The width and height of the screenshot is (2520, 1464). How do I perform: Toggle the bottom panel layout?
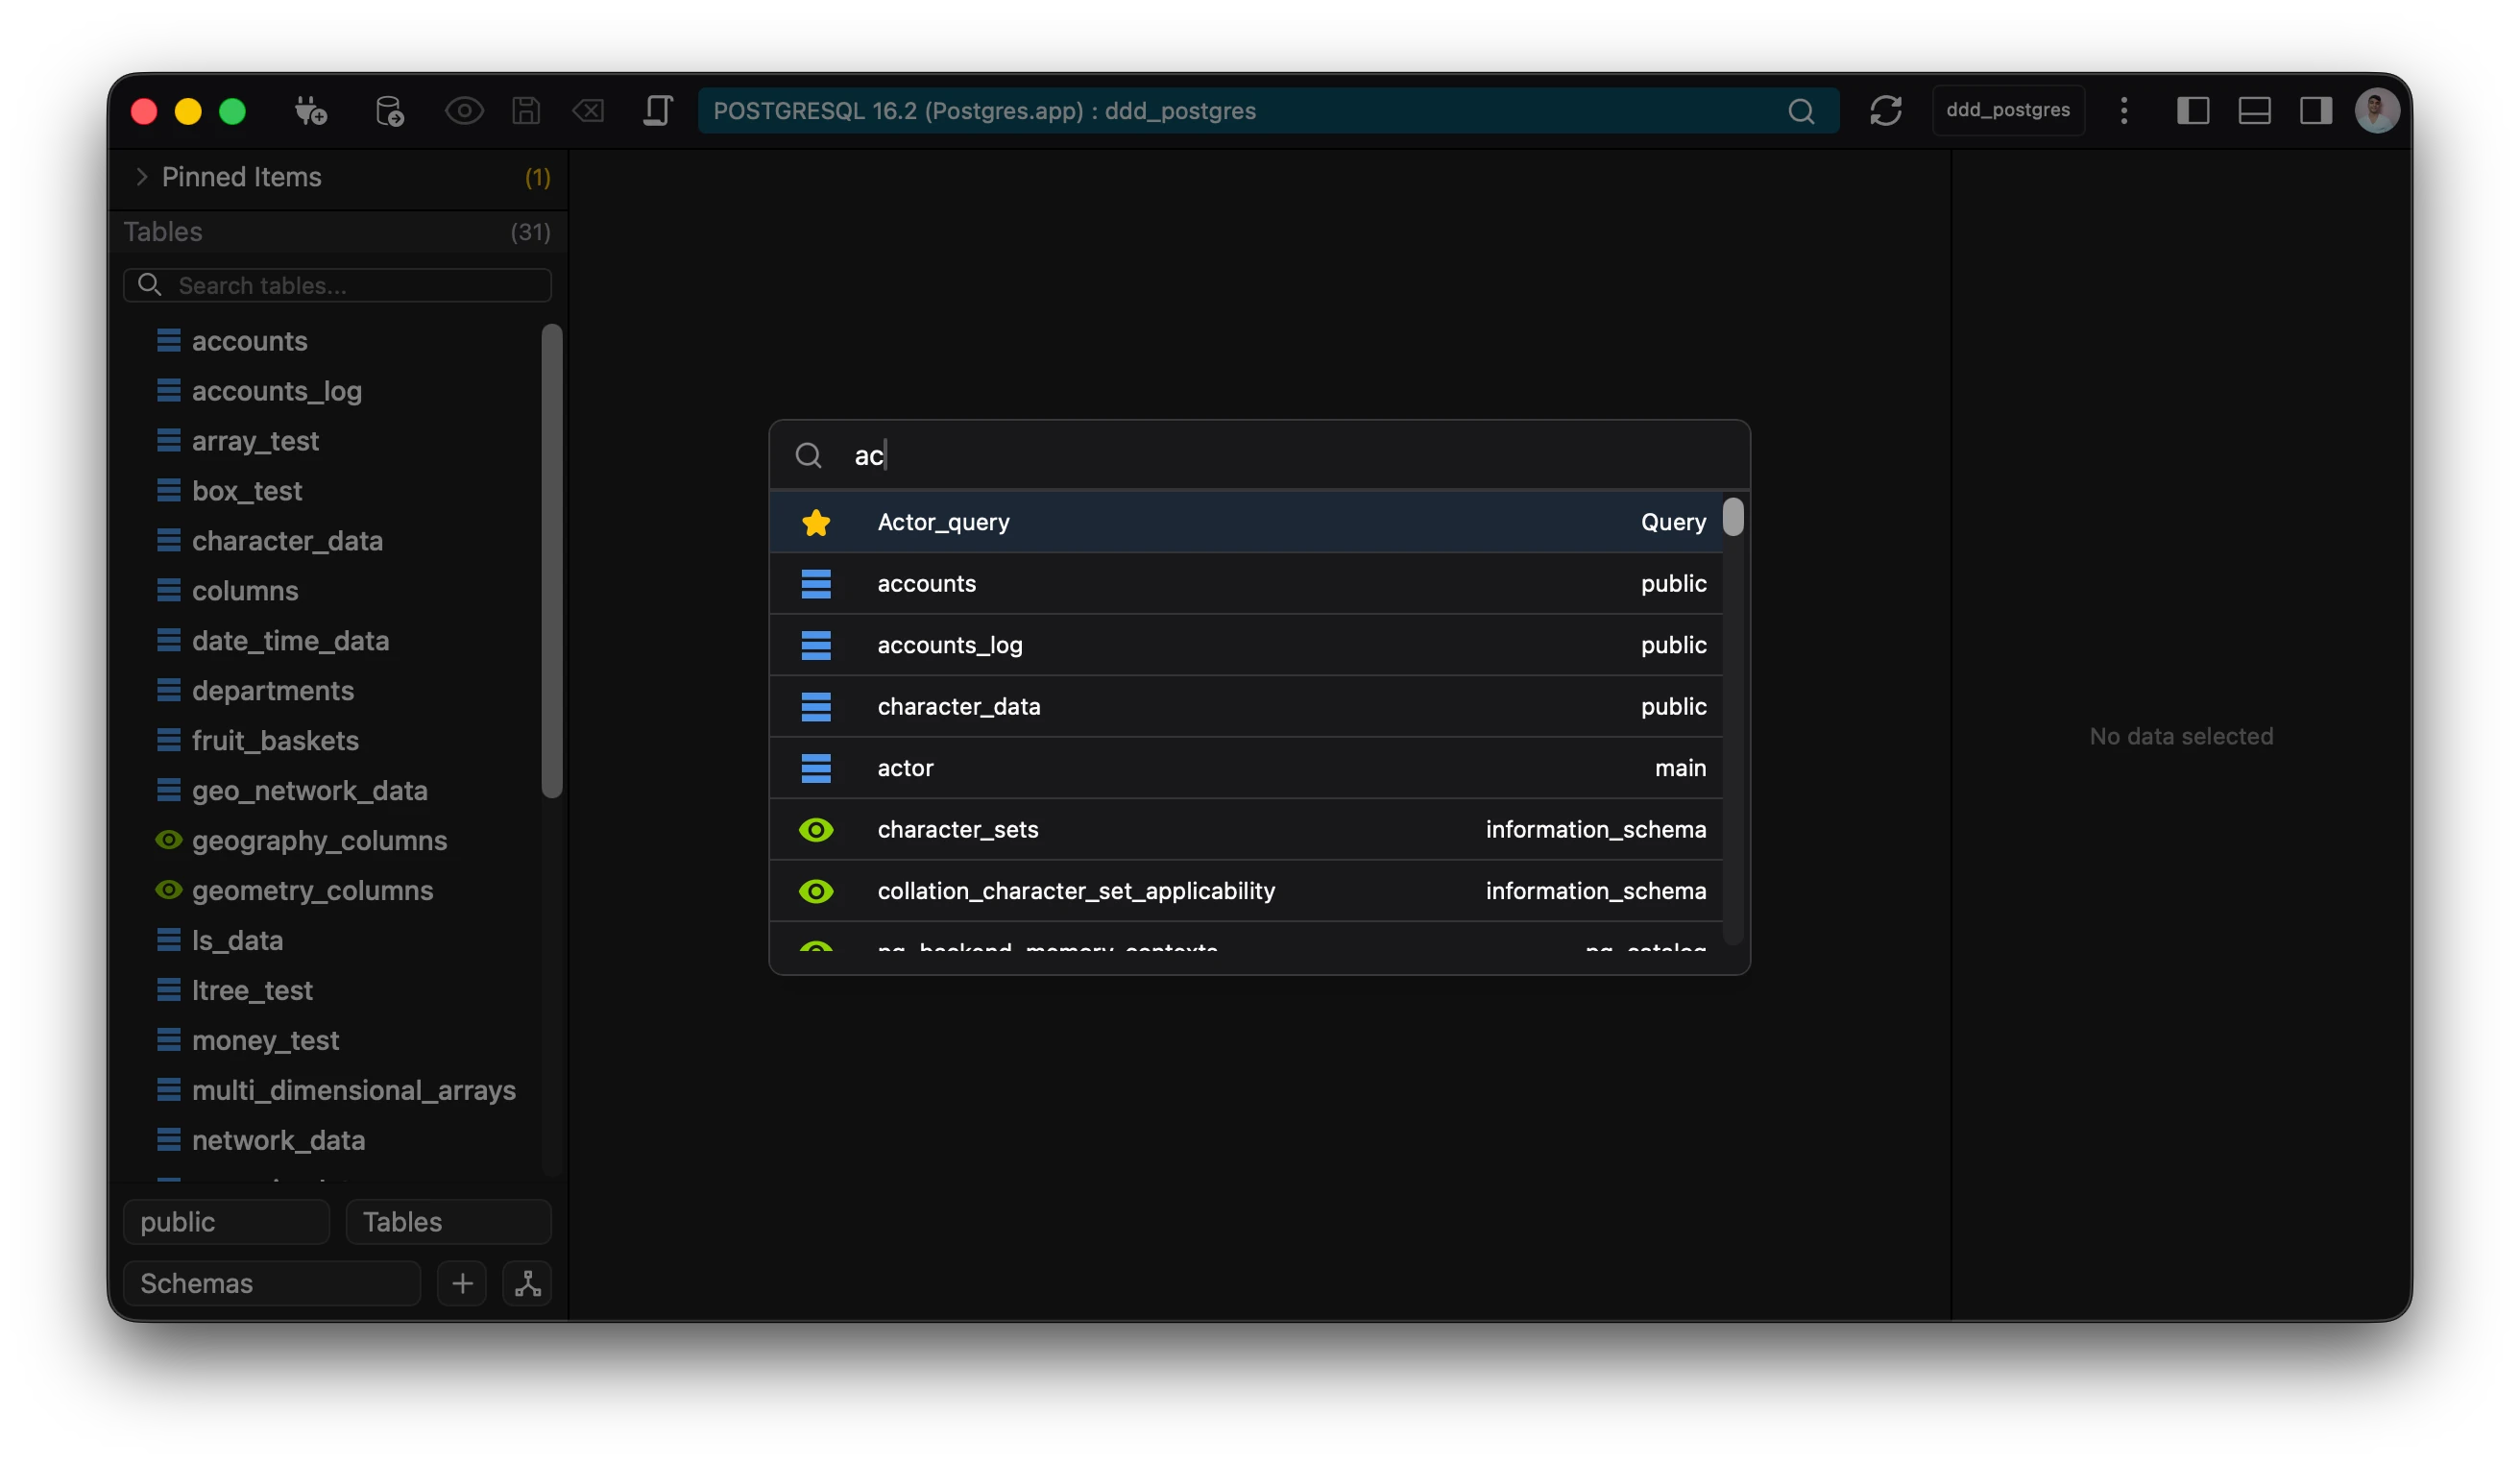pyautogui.click(x=2254, y=111)
